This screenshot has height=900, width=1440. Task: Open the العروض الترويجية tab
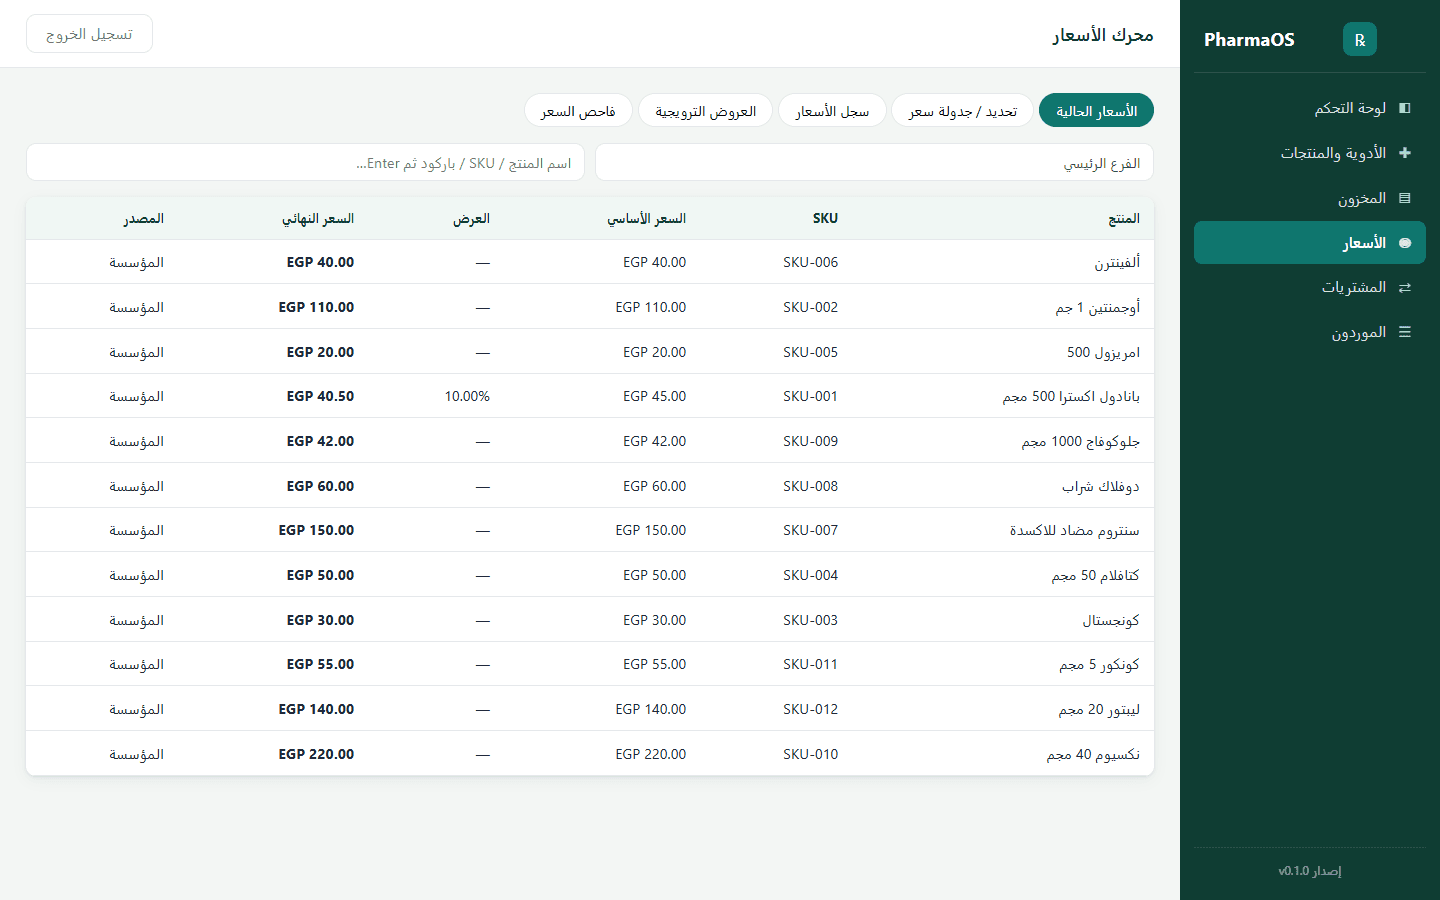pyautogui.click(x=705, y=111)
